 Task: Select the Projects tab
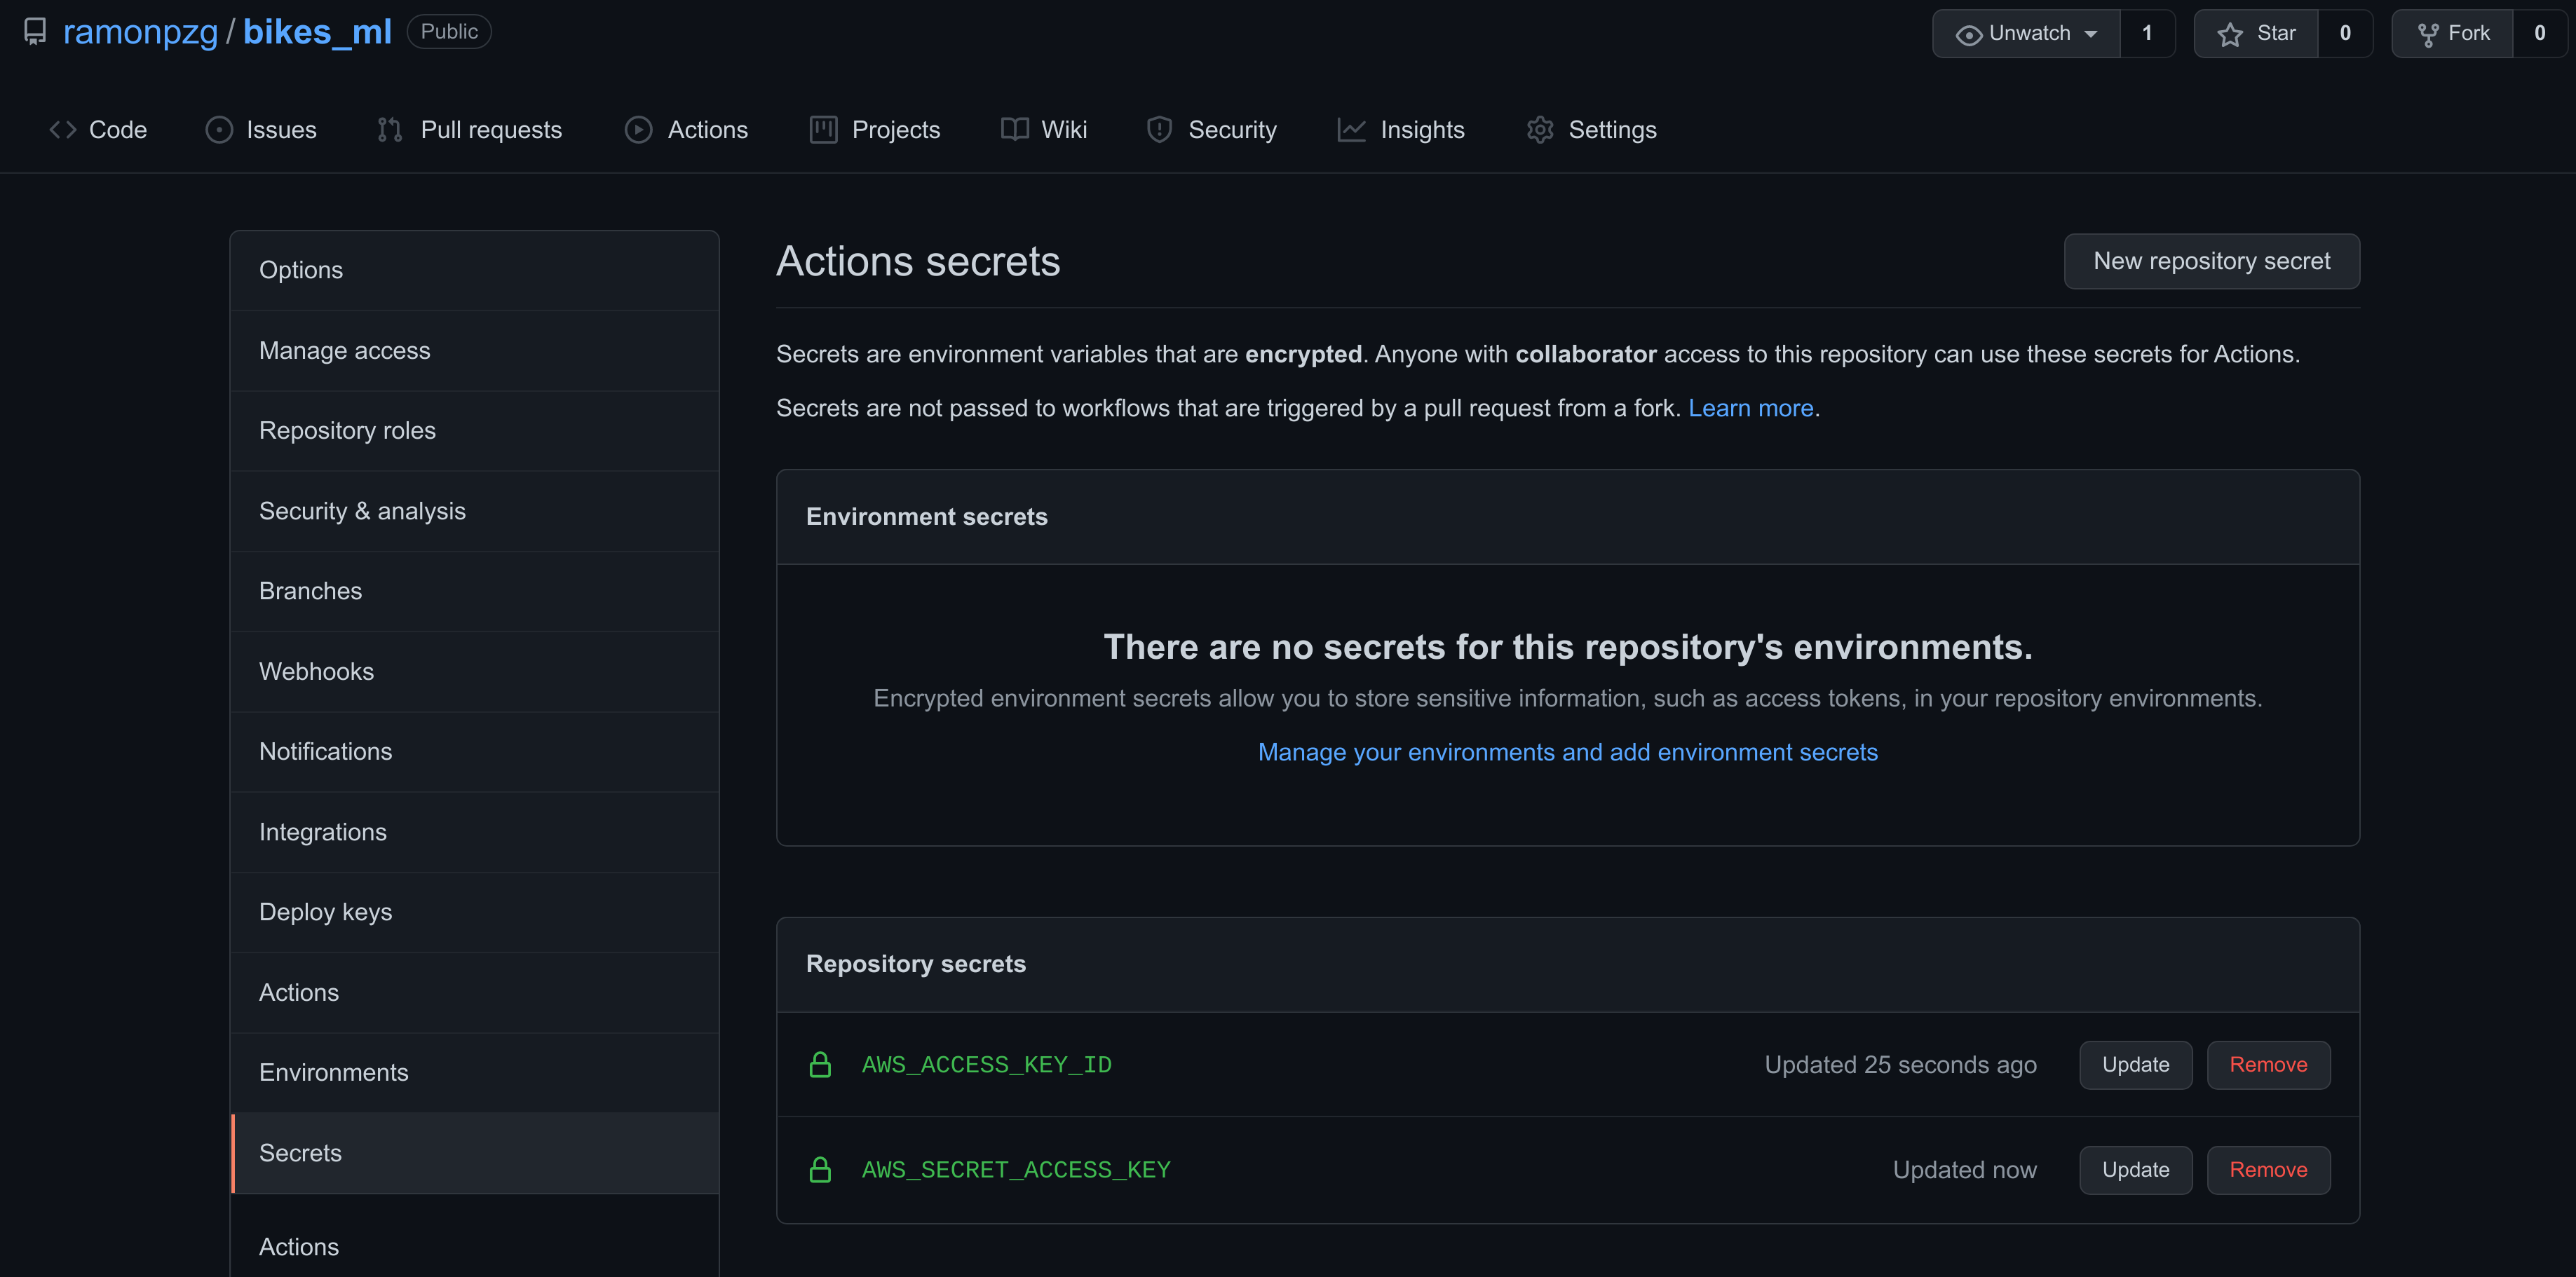click(875, 130)
